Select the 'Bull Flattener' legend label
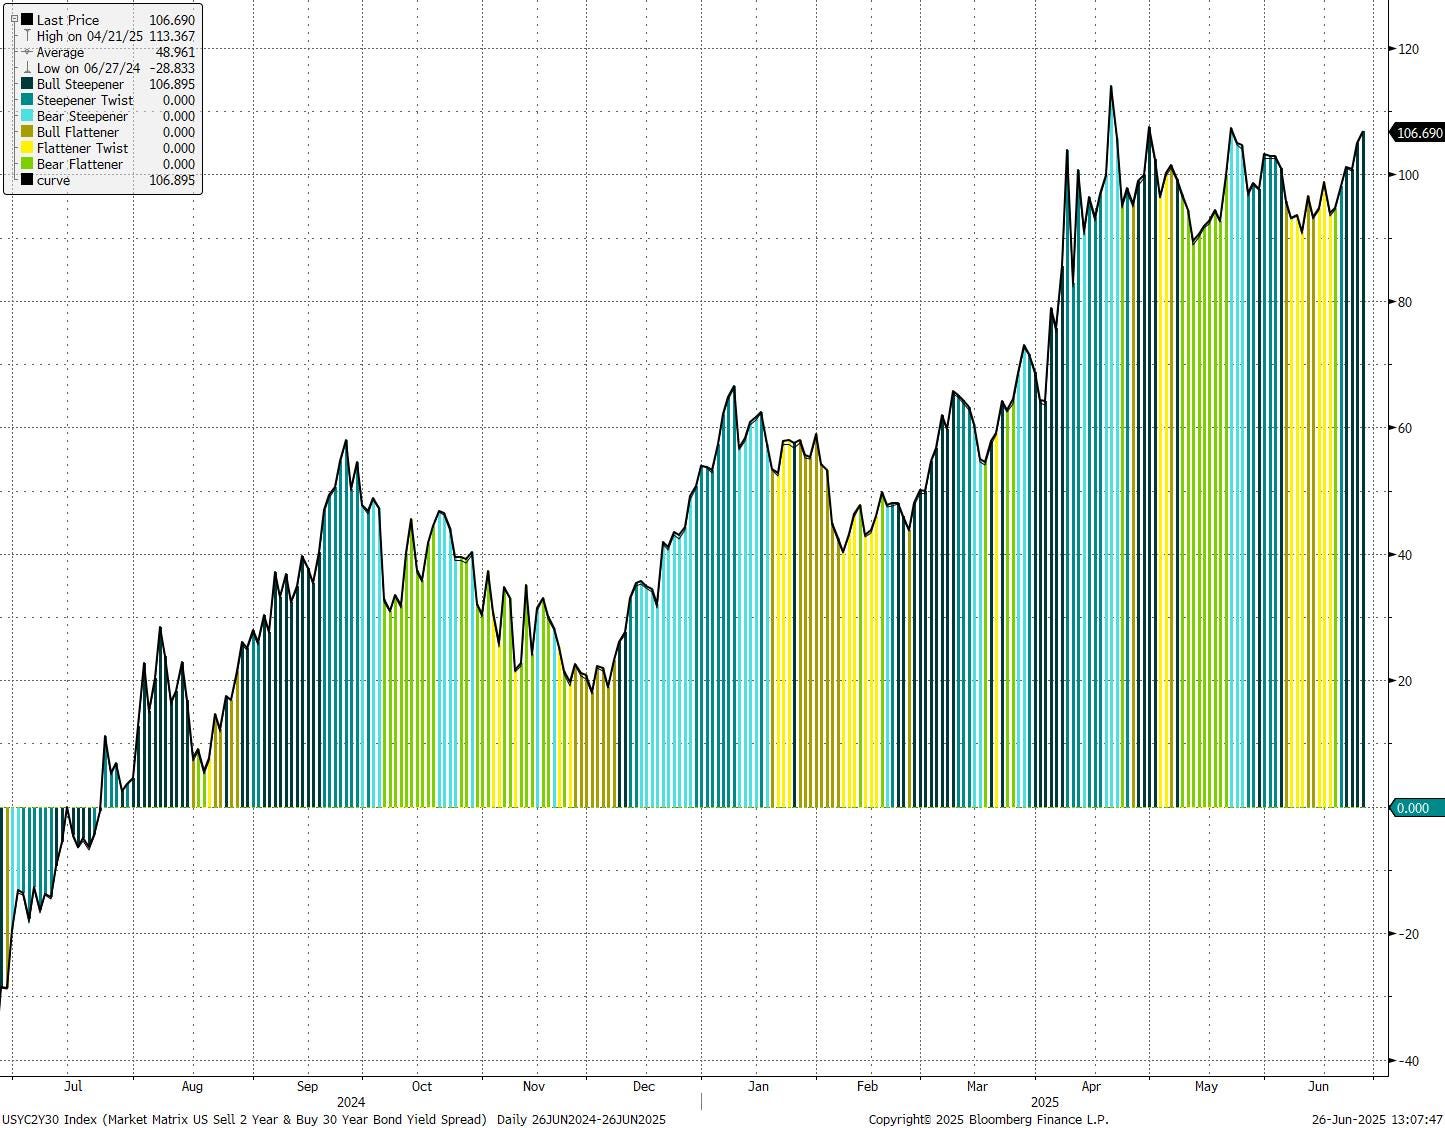 tap(78, 132)
